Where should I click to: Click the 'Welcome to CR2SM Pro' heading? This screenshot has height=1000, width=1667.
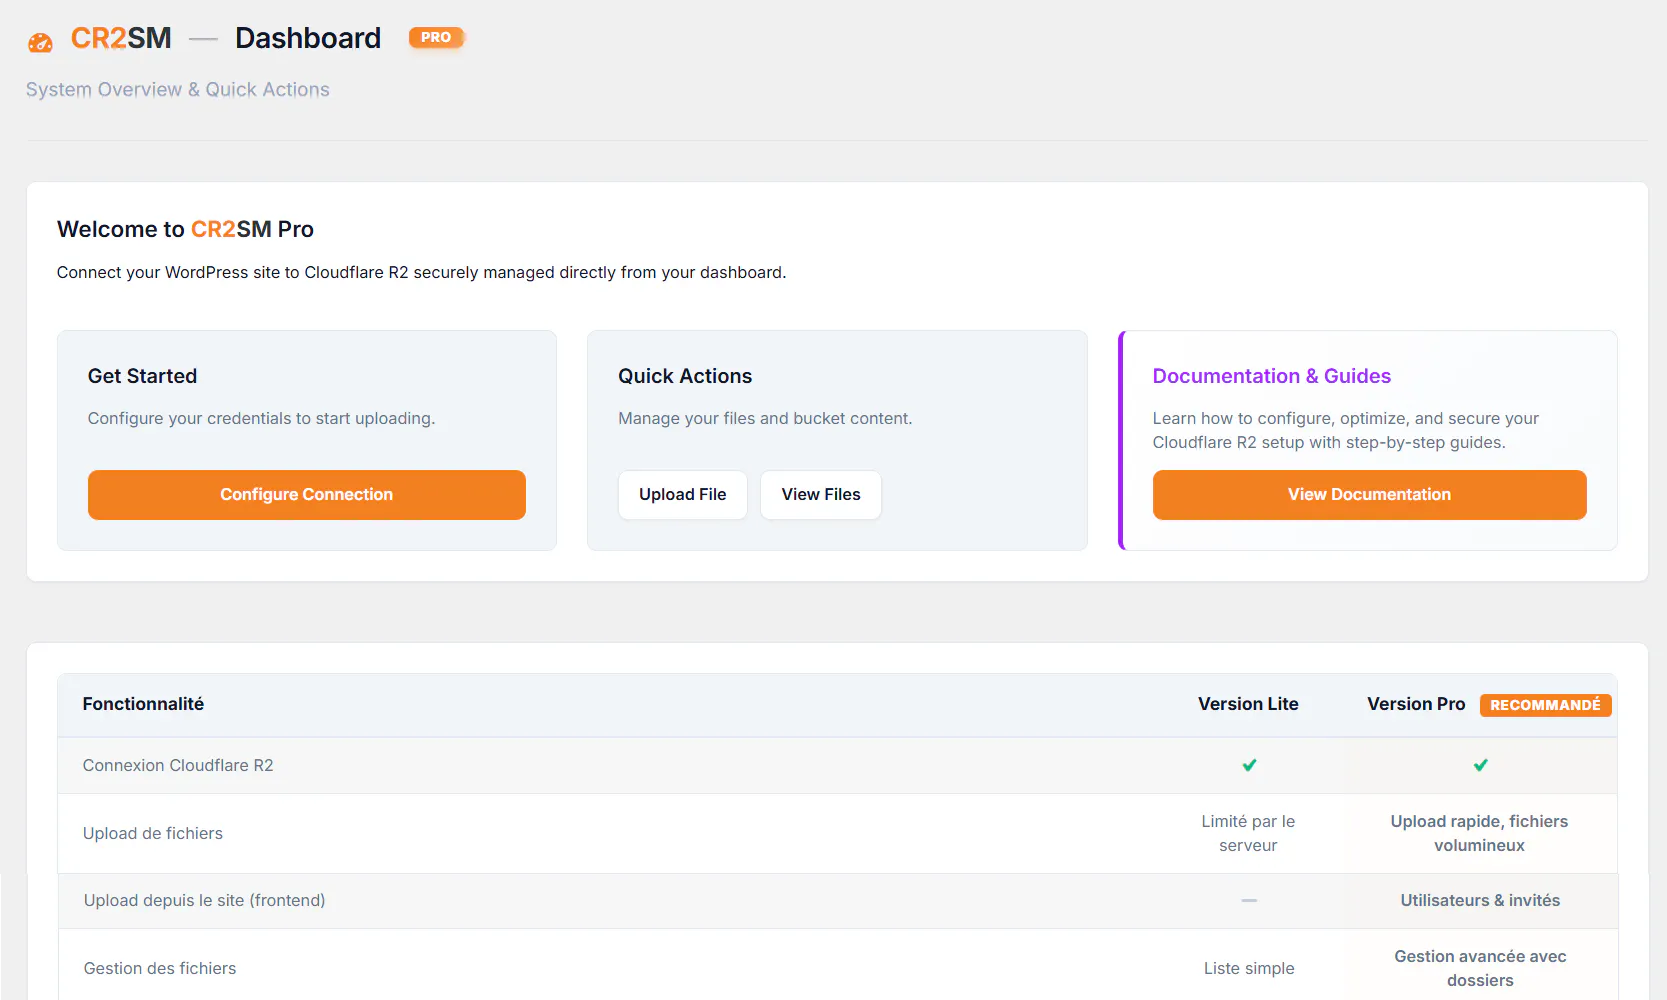click(x=185, y=229)
